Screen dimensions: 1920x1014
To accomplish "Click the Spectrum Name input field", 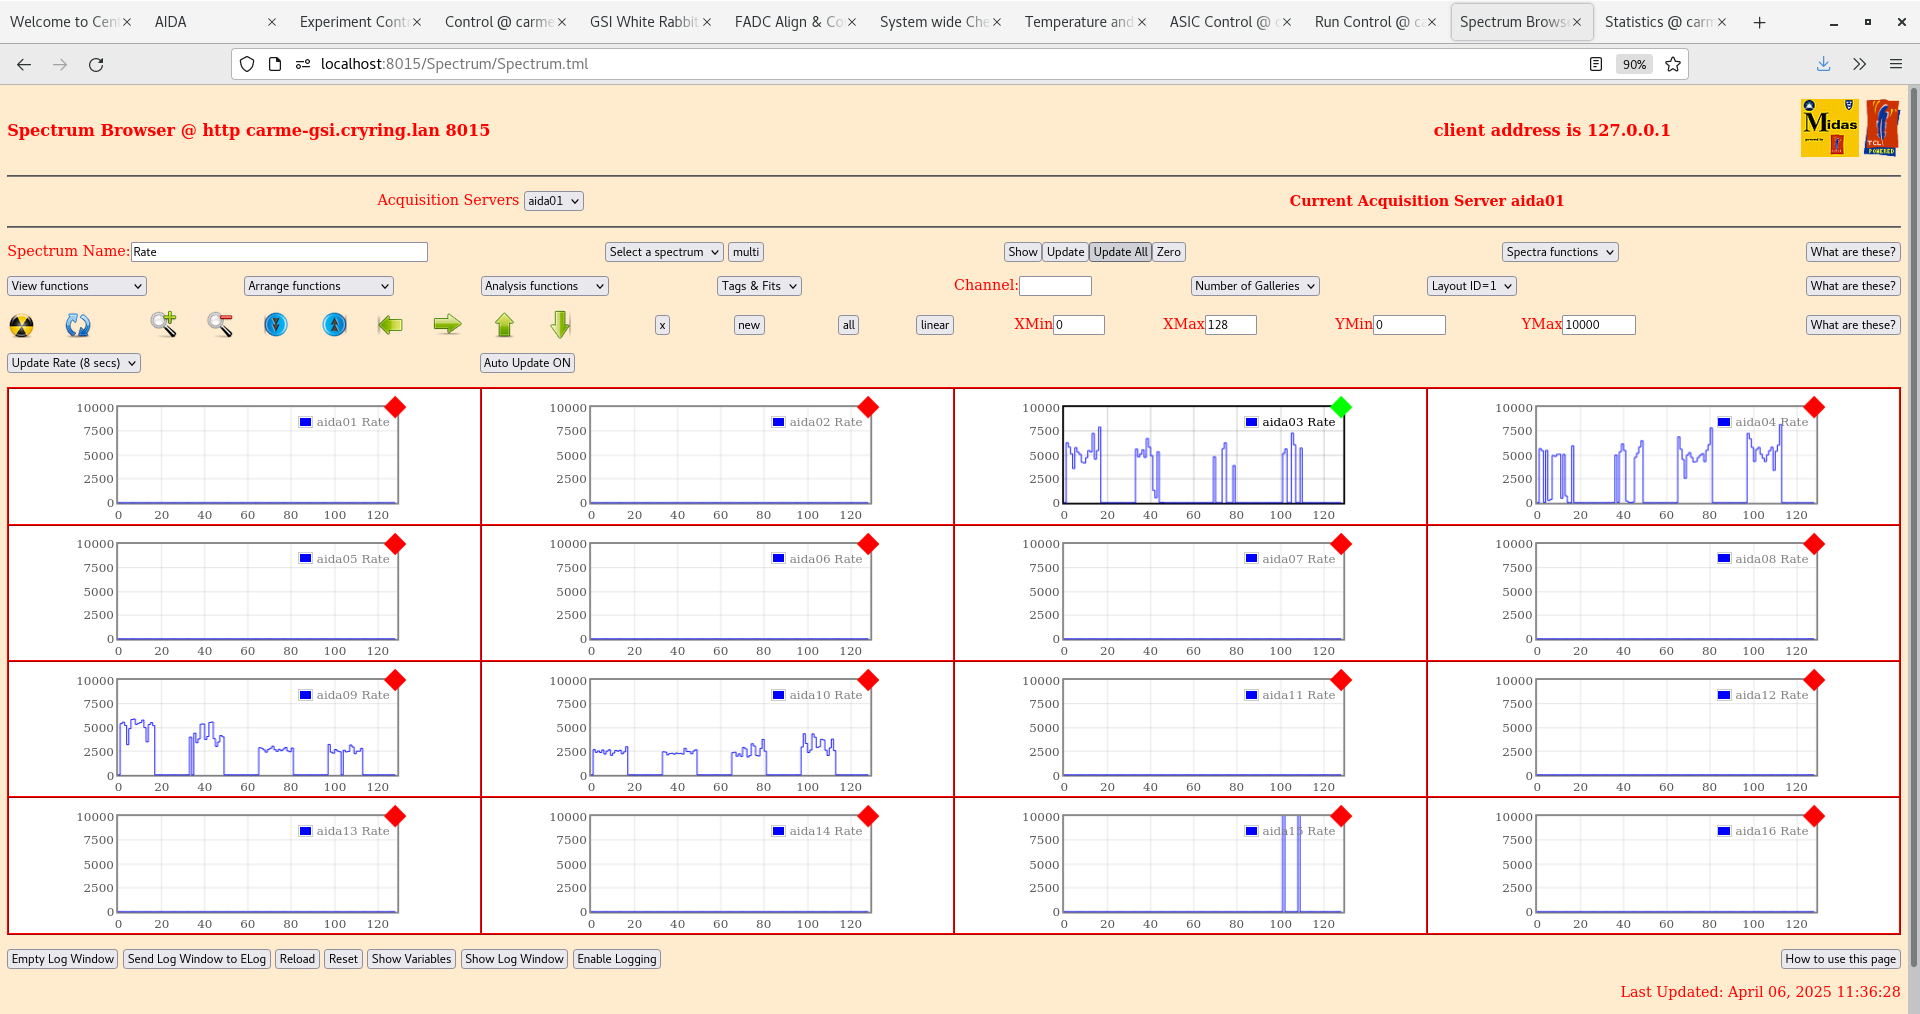I will click(x=279, y=252).
